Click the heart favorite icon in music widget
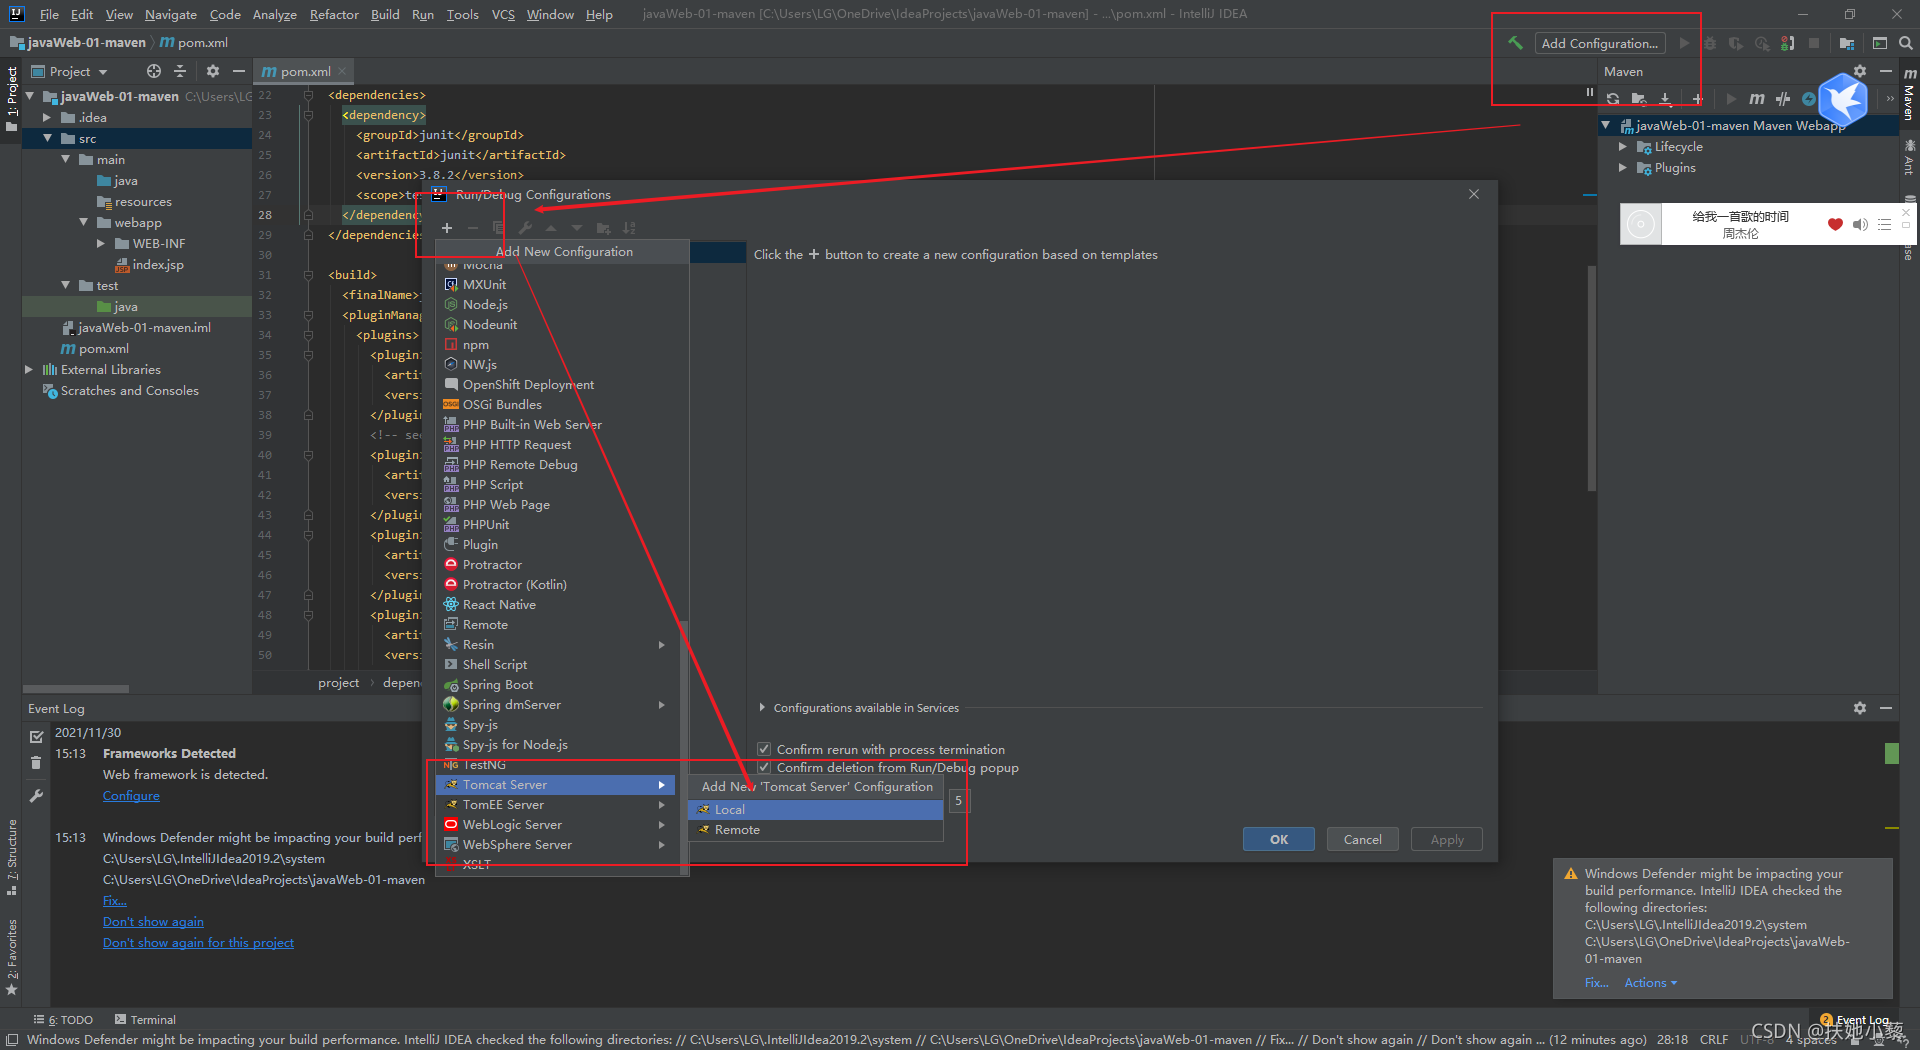This screenshot has width=1920, height=1050. pyautogui.click(x=1835, y=225)
